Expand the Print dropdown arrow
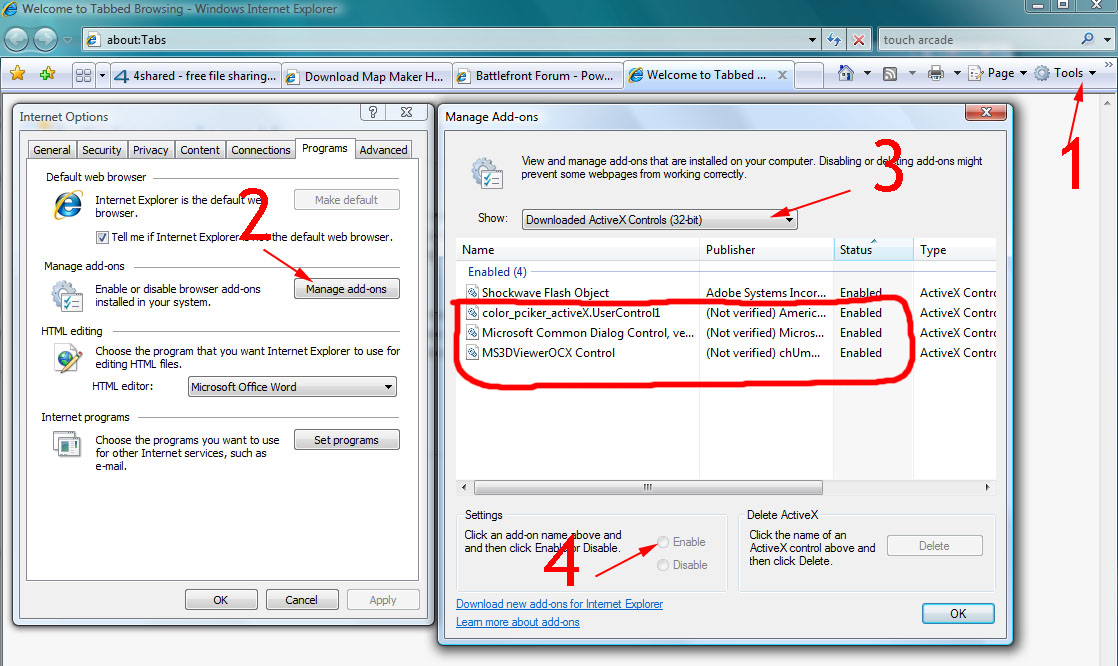The image size is (1118, 666). point(957,73)
